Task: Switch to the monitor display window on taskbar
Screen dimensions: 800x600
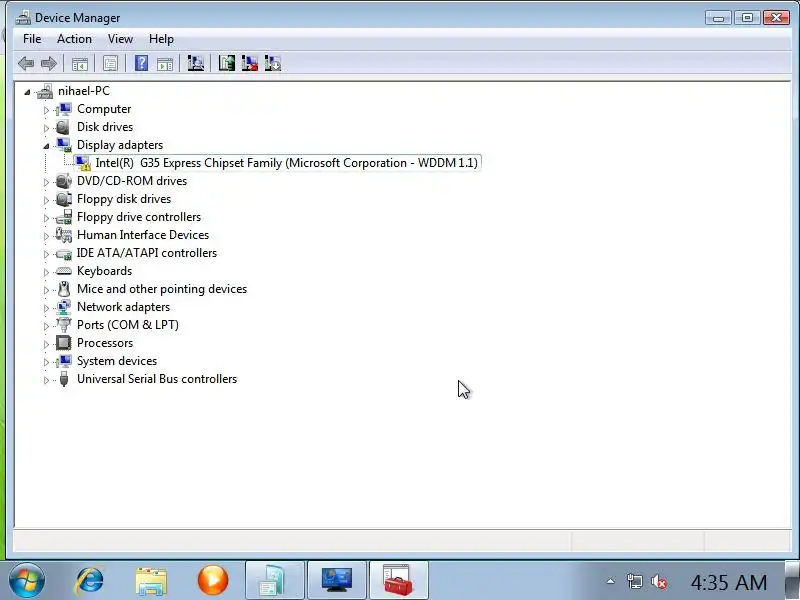Action: click(337, 580)
